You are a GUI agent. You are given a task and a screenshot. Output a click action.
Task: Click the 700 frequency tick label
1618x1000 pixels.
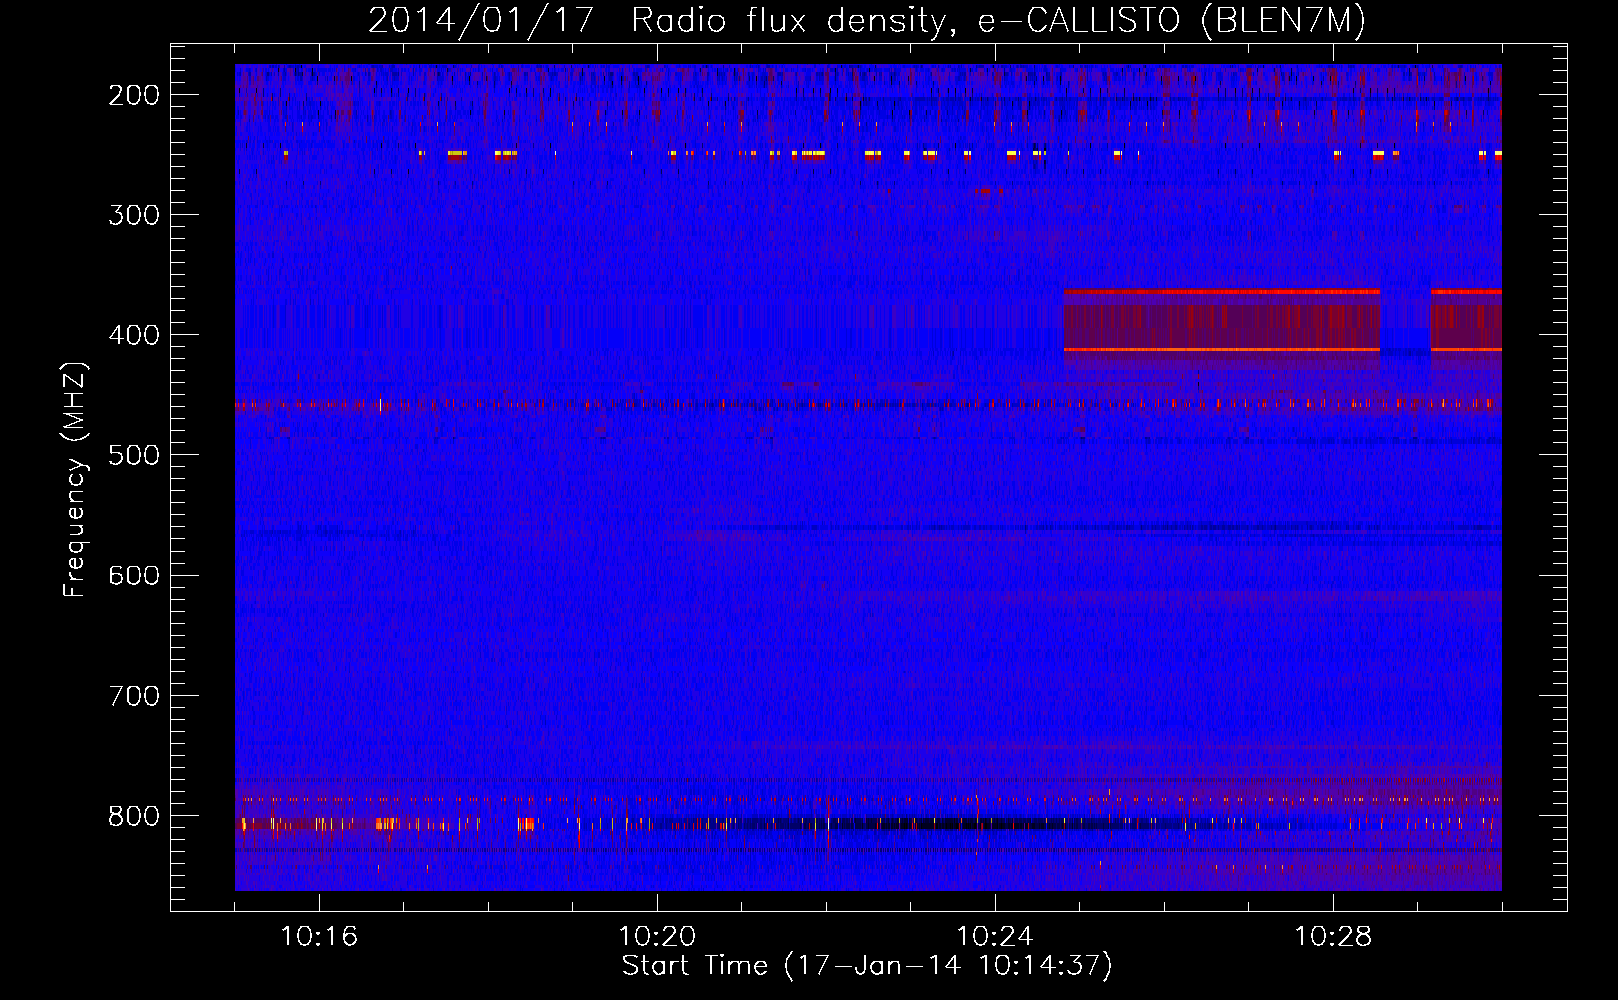[x=134, y=695]
